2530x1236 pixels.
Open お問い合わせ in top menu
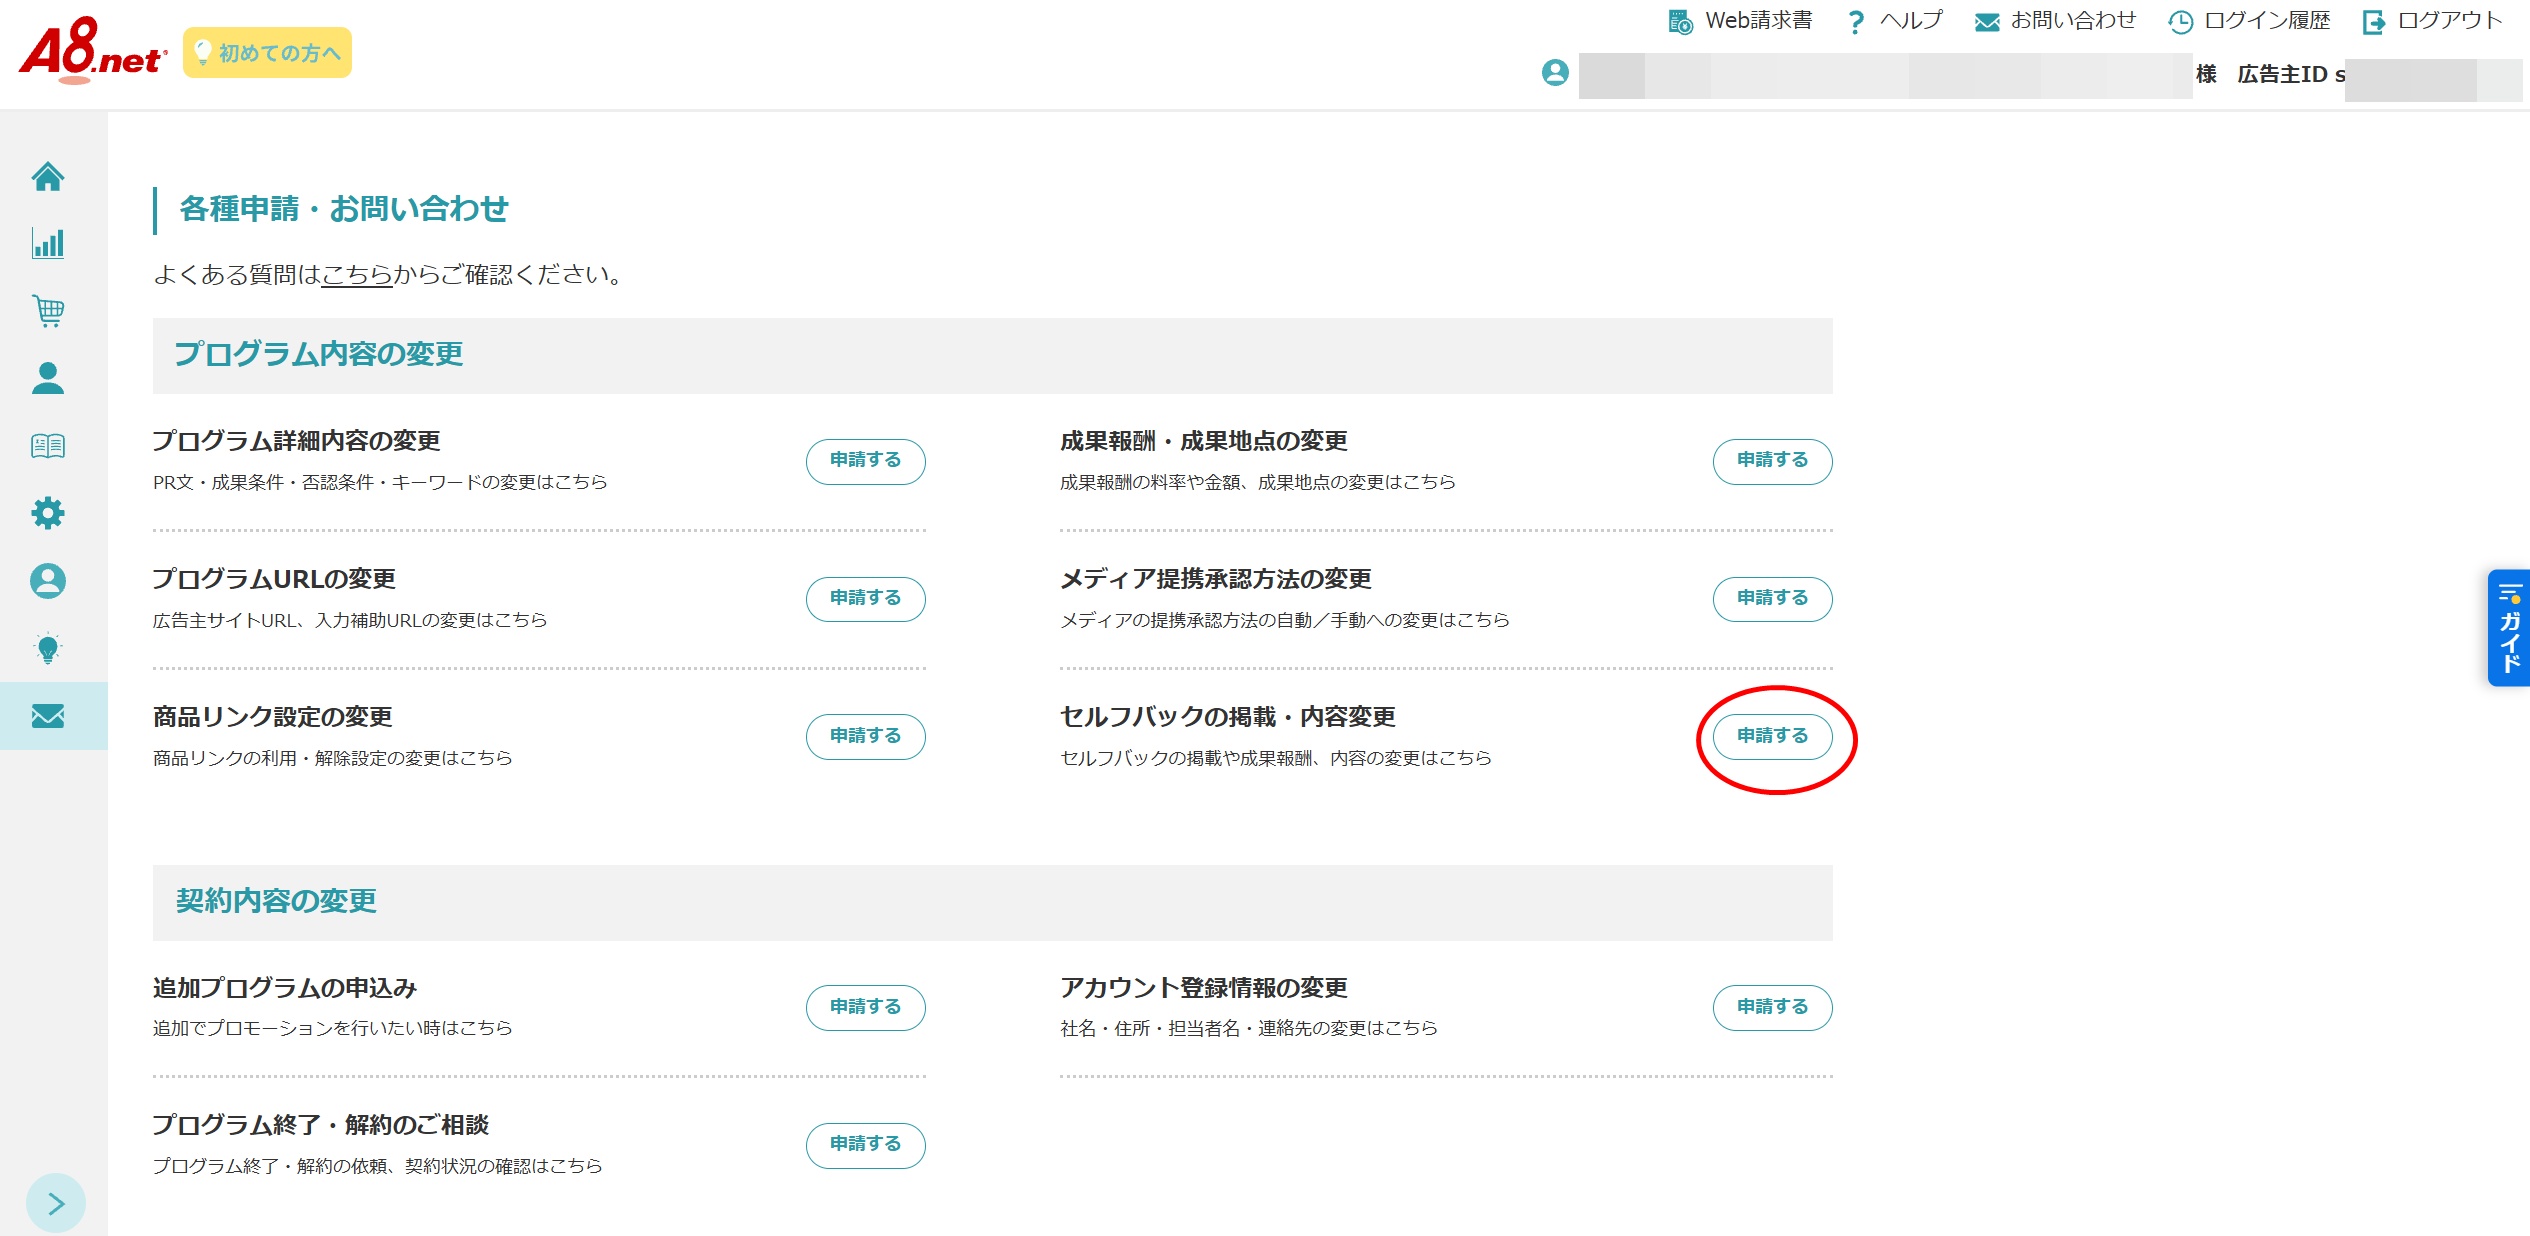(2056, 21)
